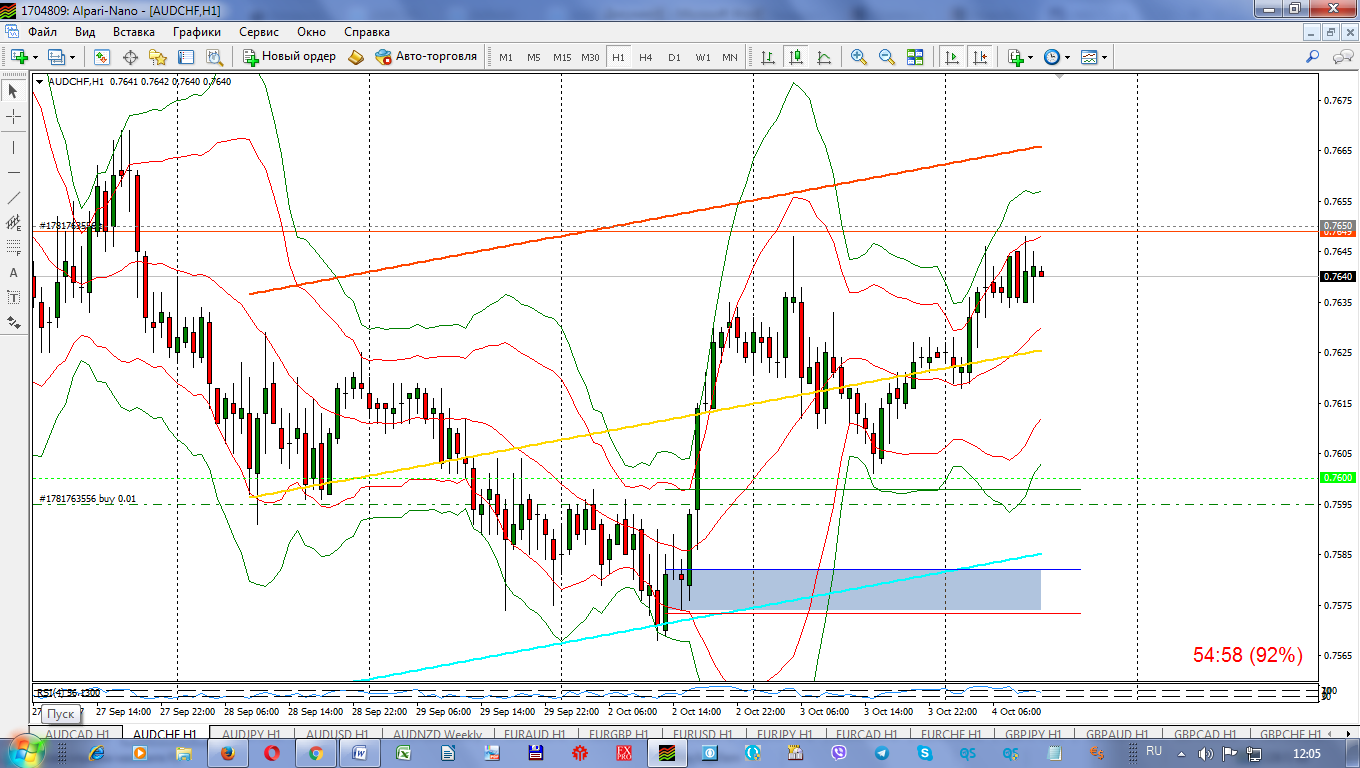
Task: Expand the Templates dropdown arrow
Action: coord(1105,57)
